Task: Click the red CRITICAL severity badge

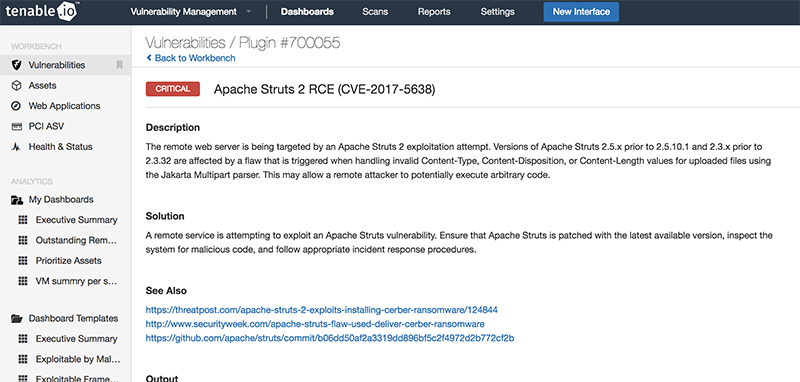Action: tap(173, 89)
